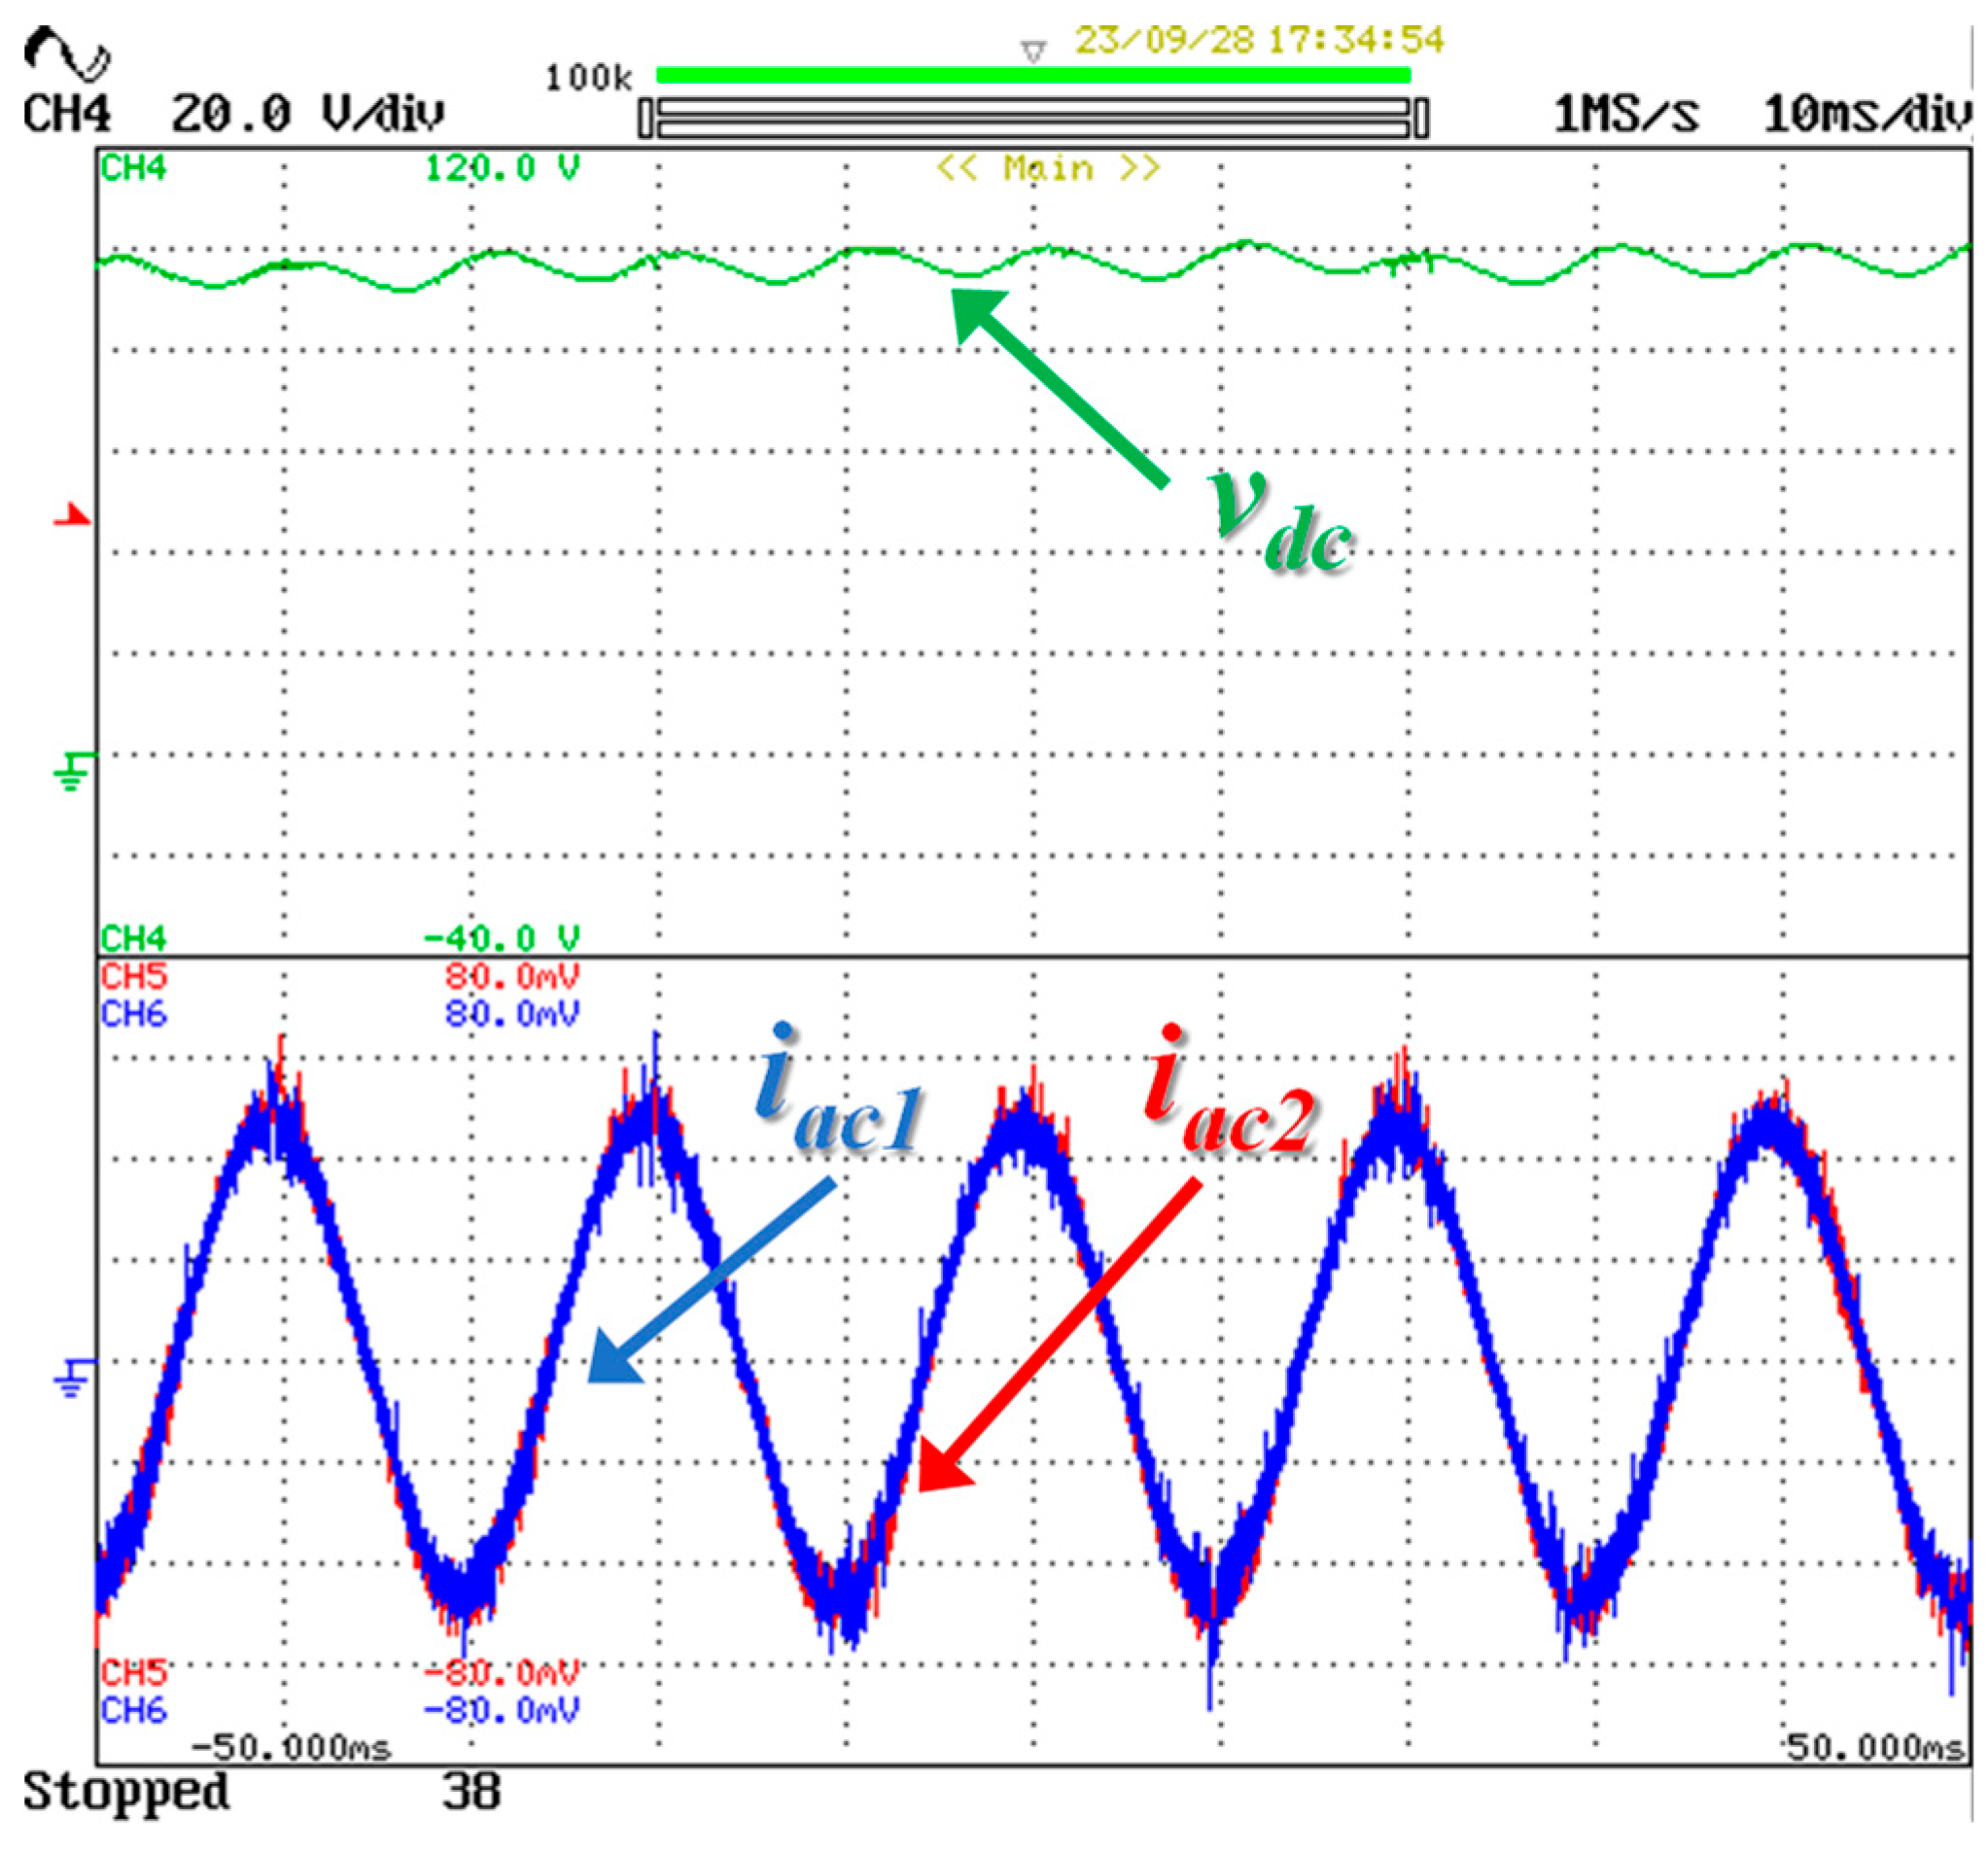Screen dimensions: 1988x1853
Task: Click the green acquisition memory bar
Action: click(1032, 75)
